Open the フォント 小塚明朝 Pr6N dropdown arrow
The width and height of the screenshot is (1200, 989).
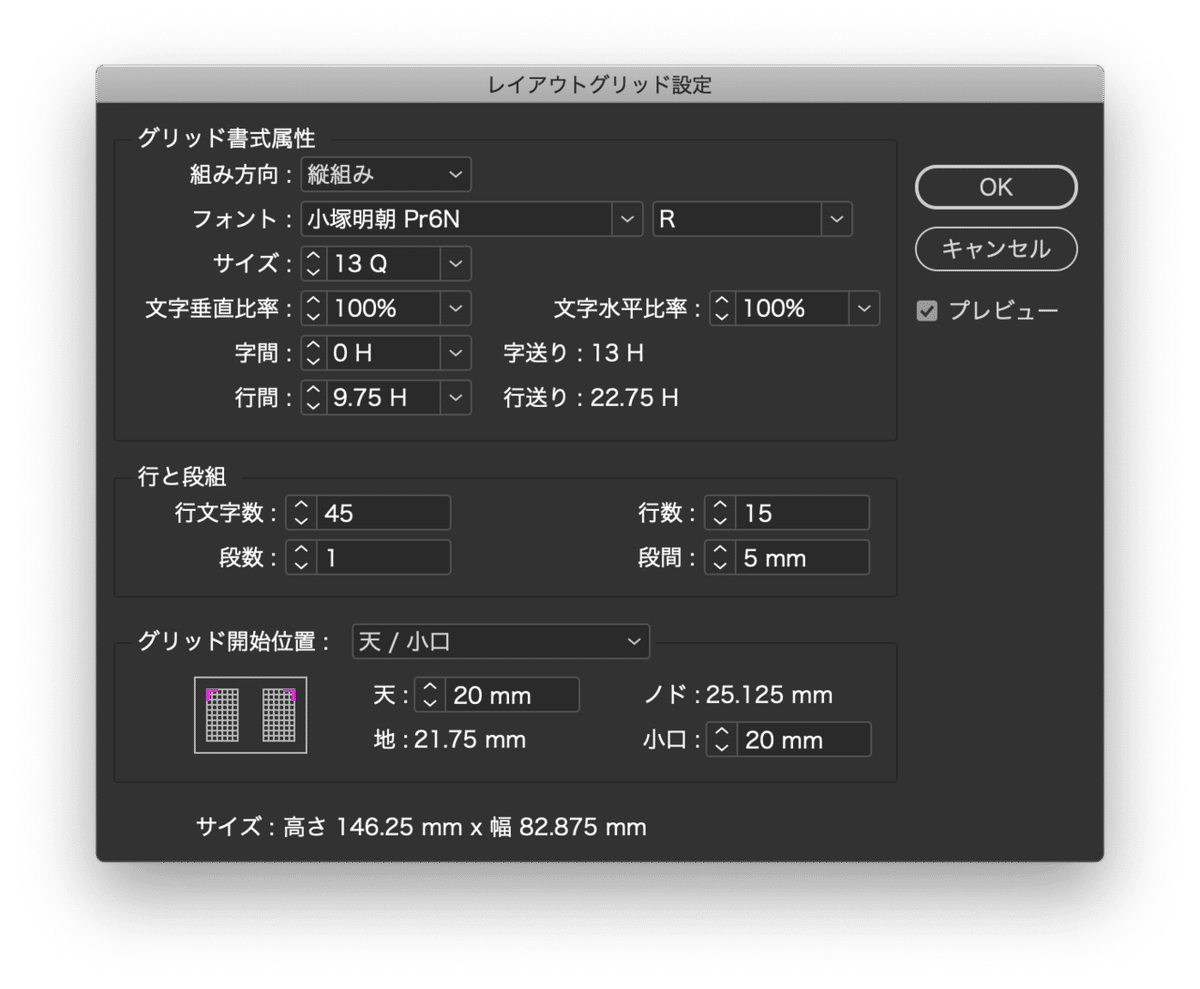(x=627, y=219)
